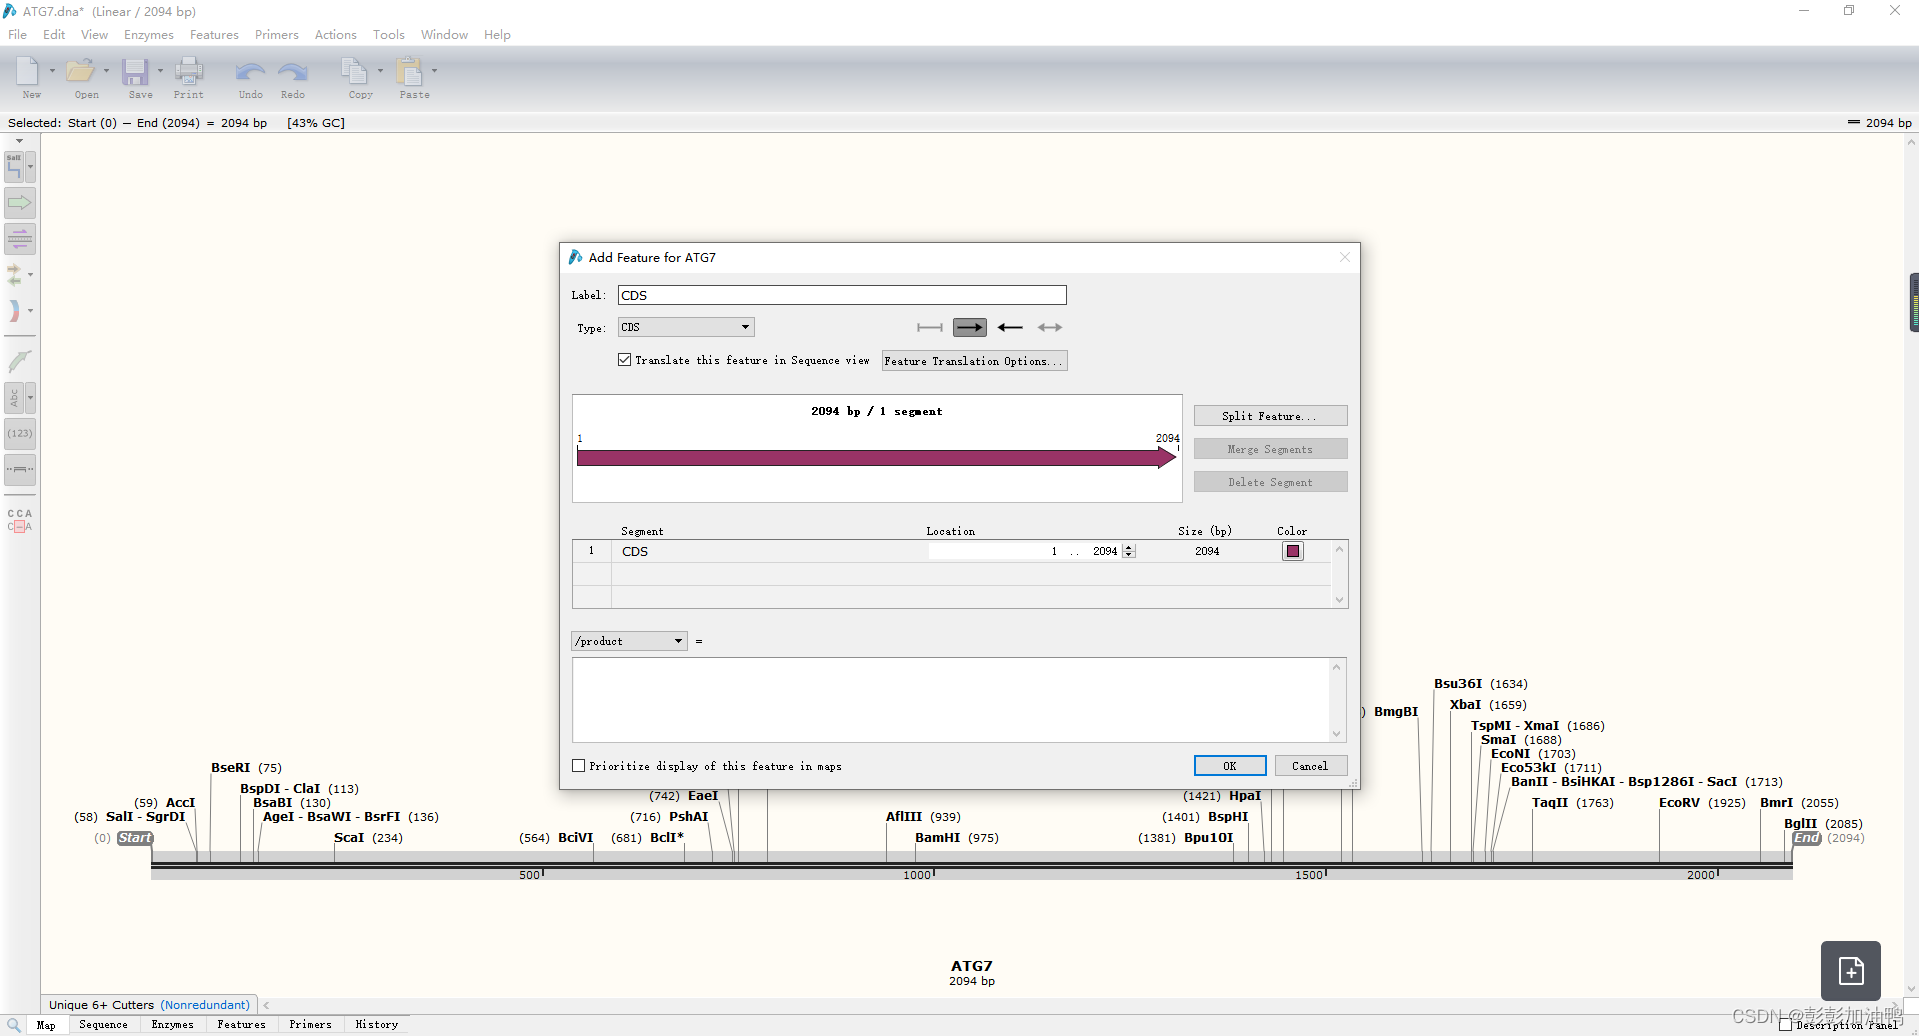Click the dotted line-break side icon
The height and width of the screenshot is (1036, 1919).
coord(20,470)
